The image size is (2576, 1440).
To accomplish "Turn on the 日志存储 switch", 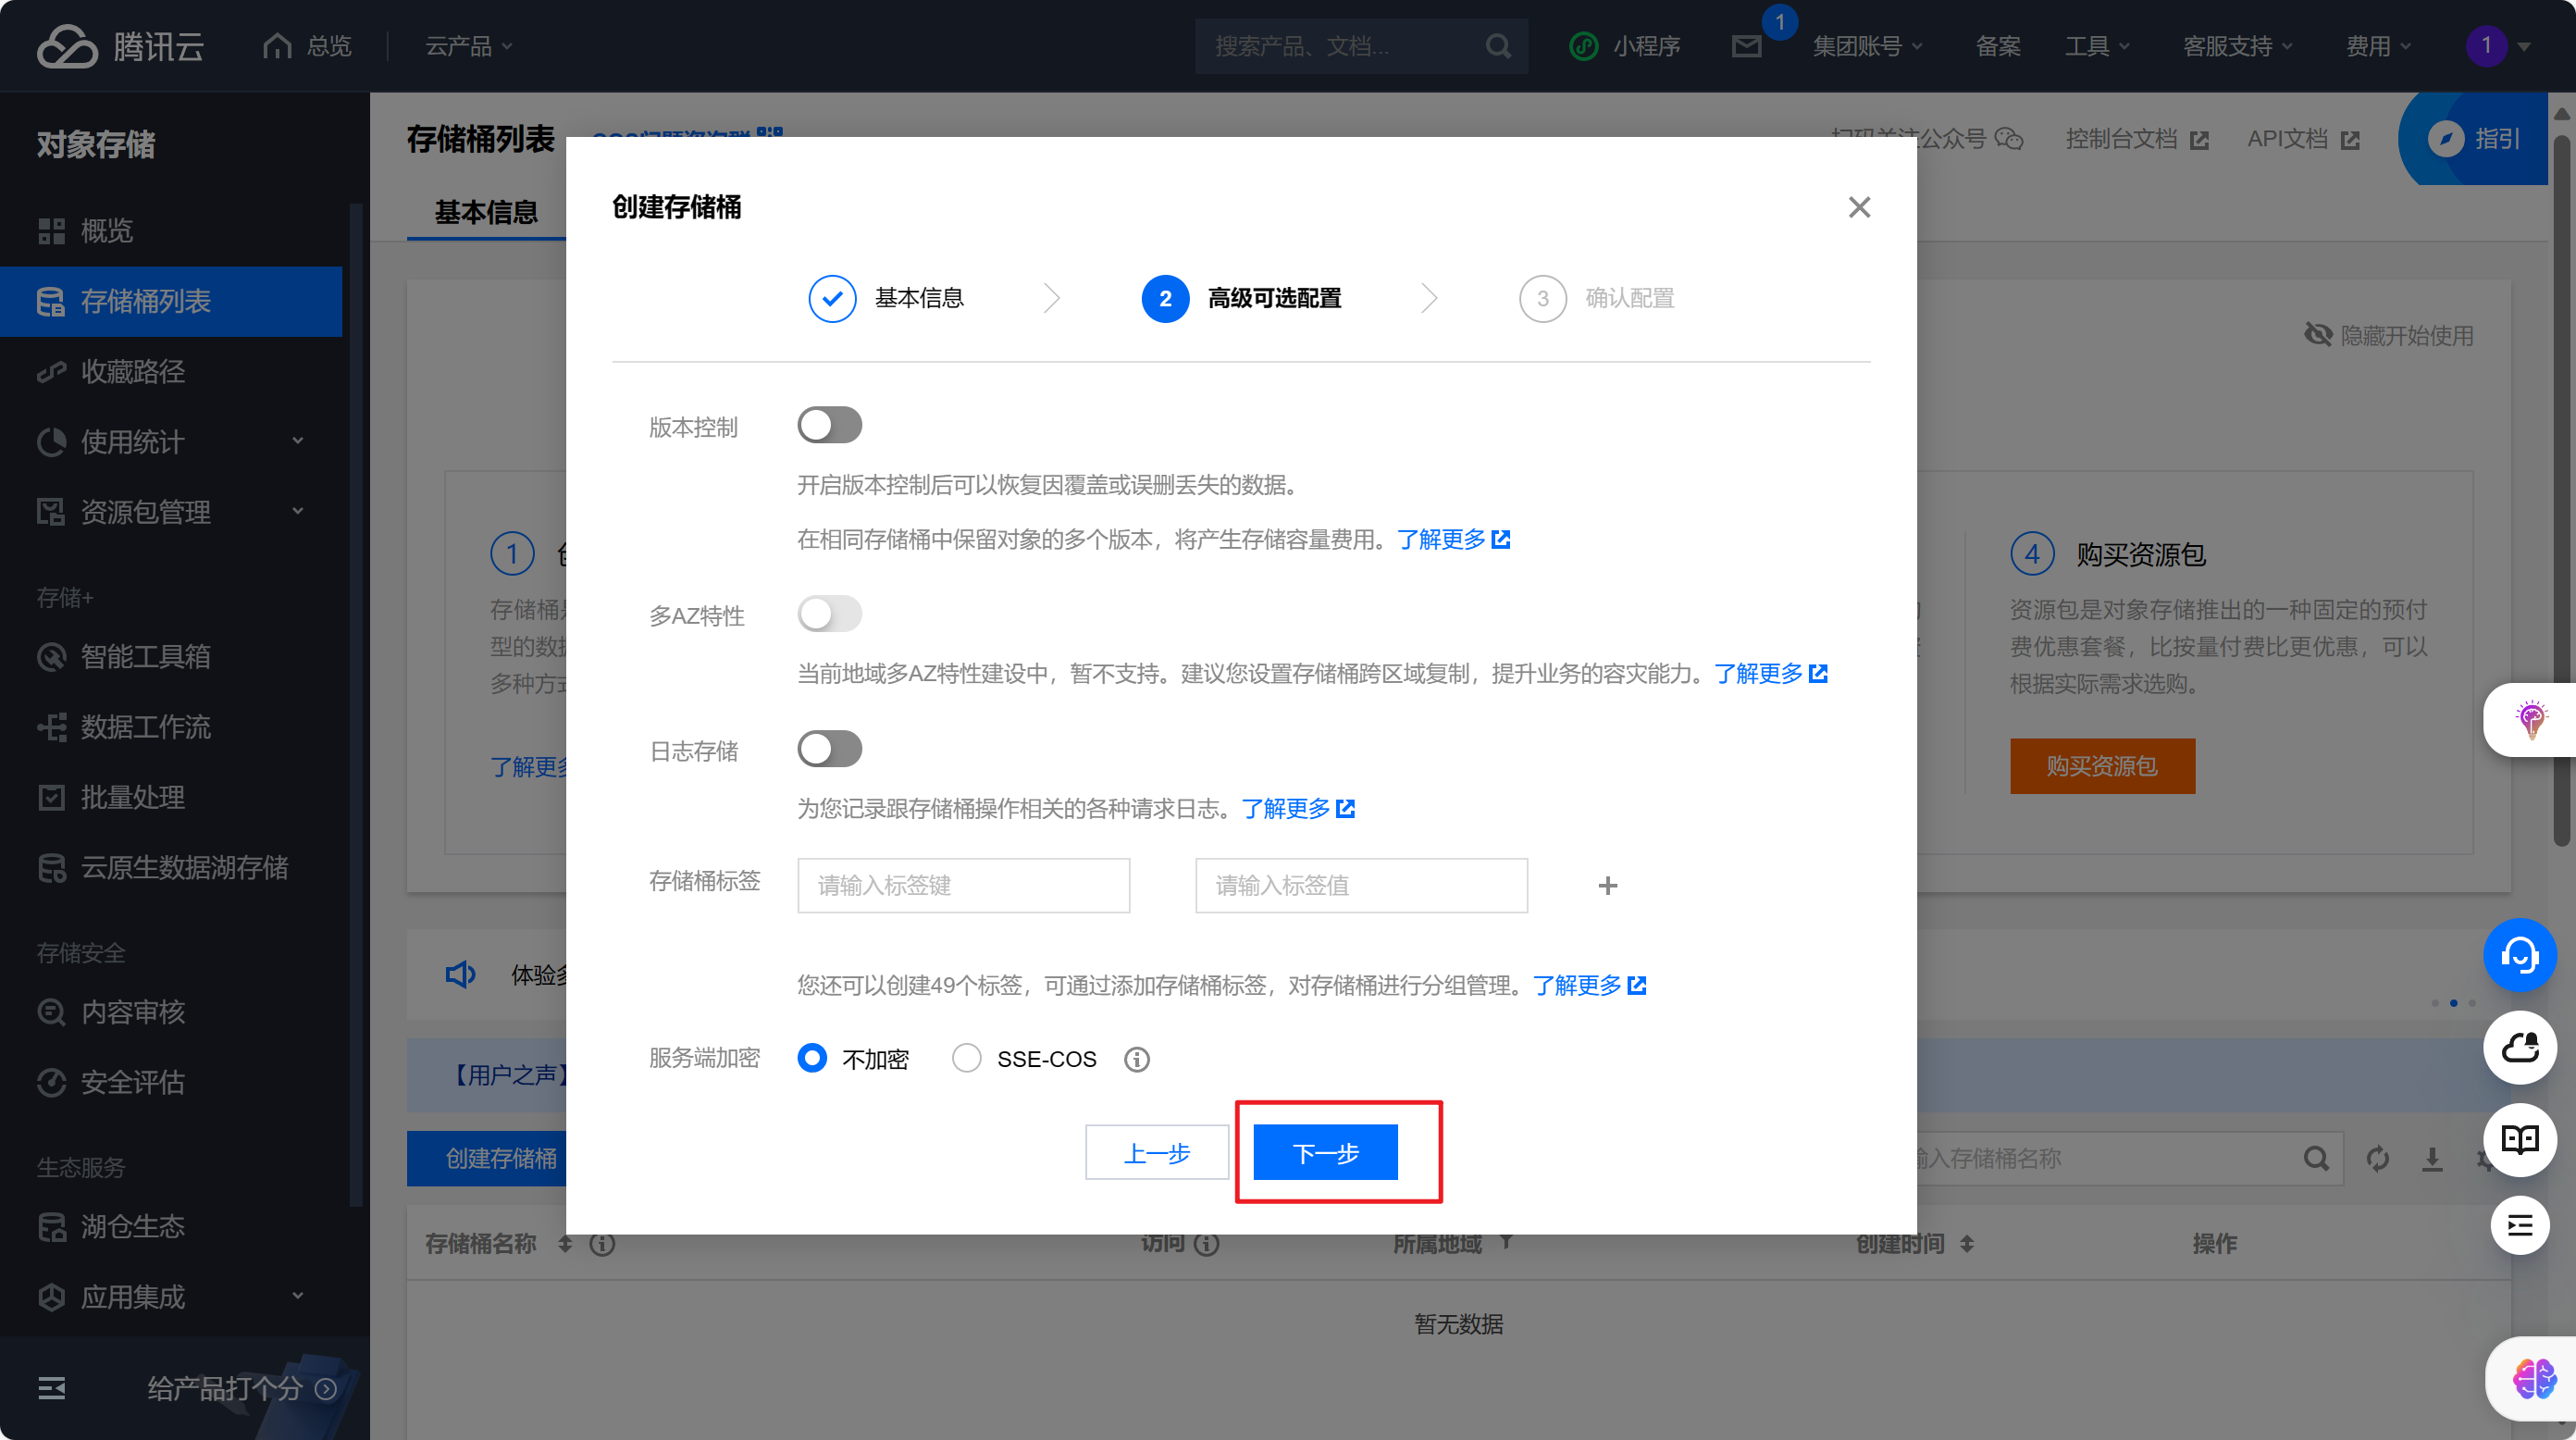I will pyautogui.click(x=829, y=749).
